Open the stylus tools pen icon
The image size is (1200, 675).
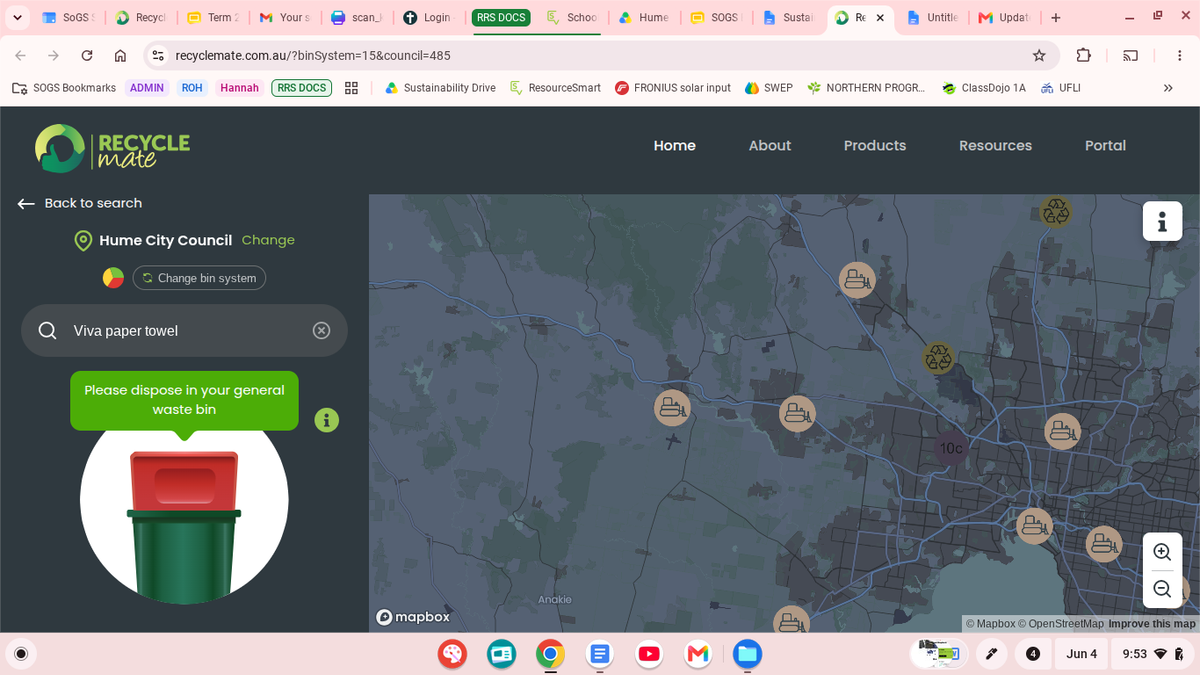point(991,654)
